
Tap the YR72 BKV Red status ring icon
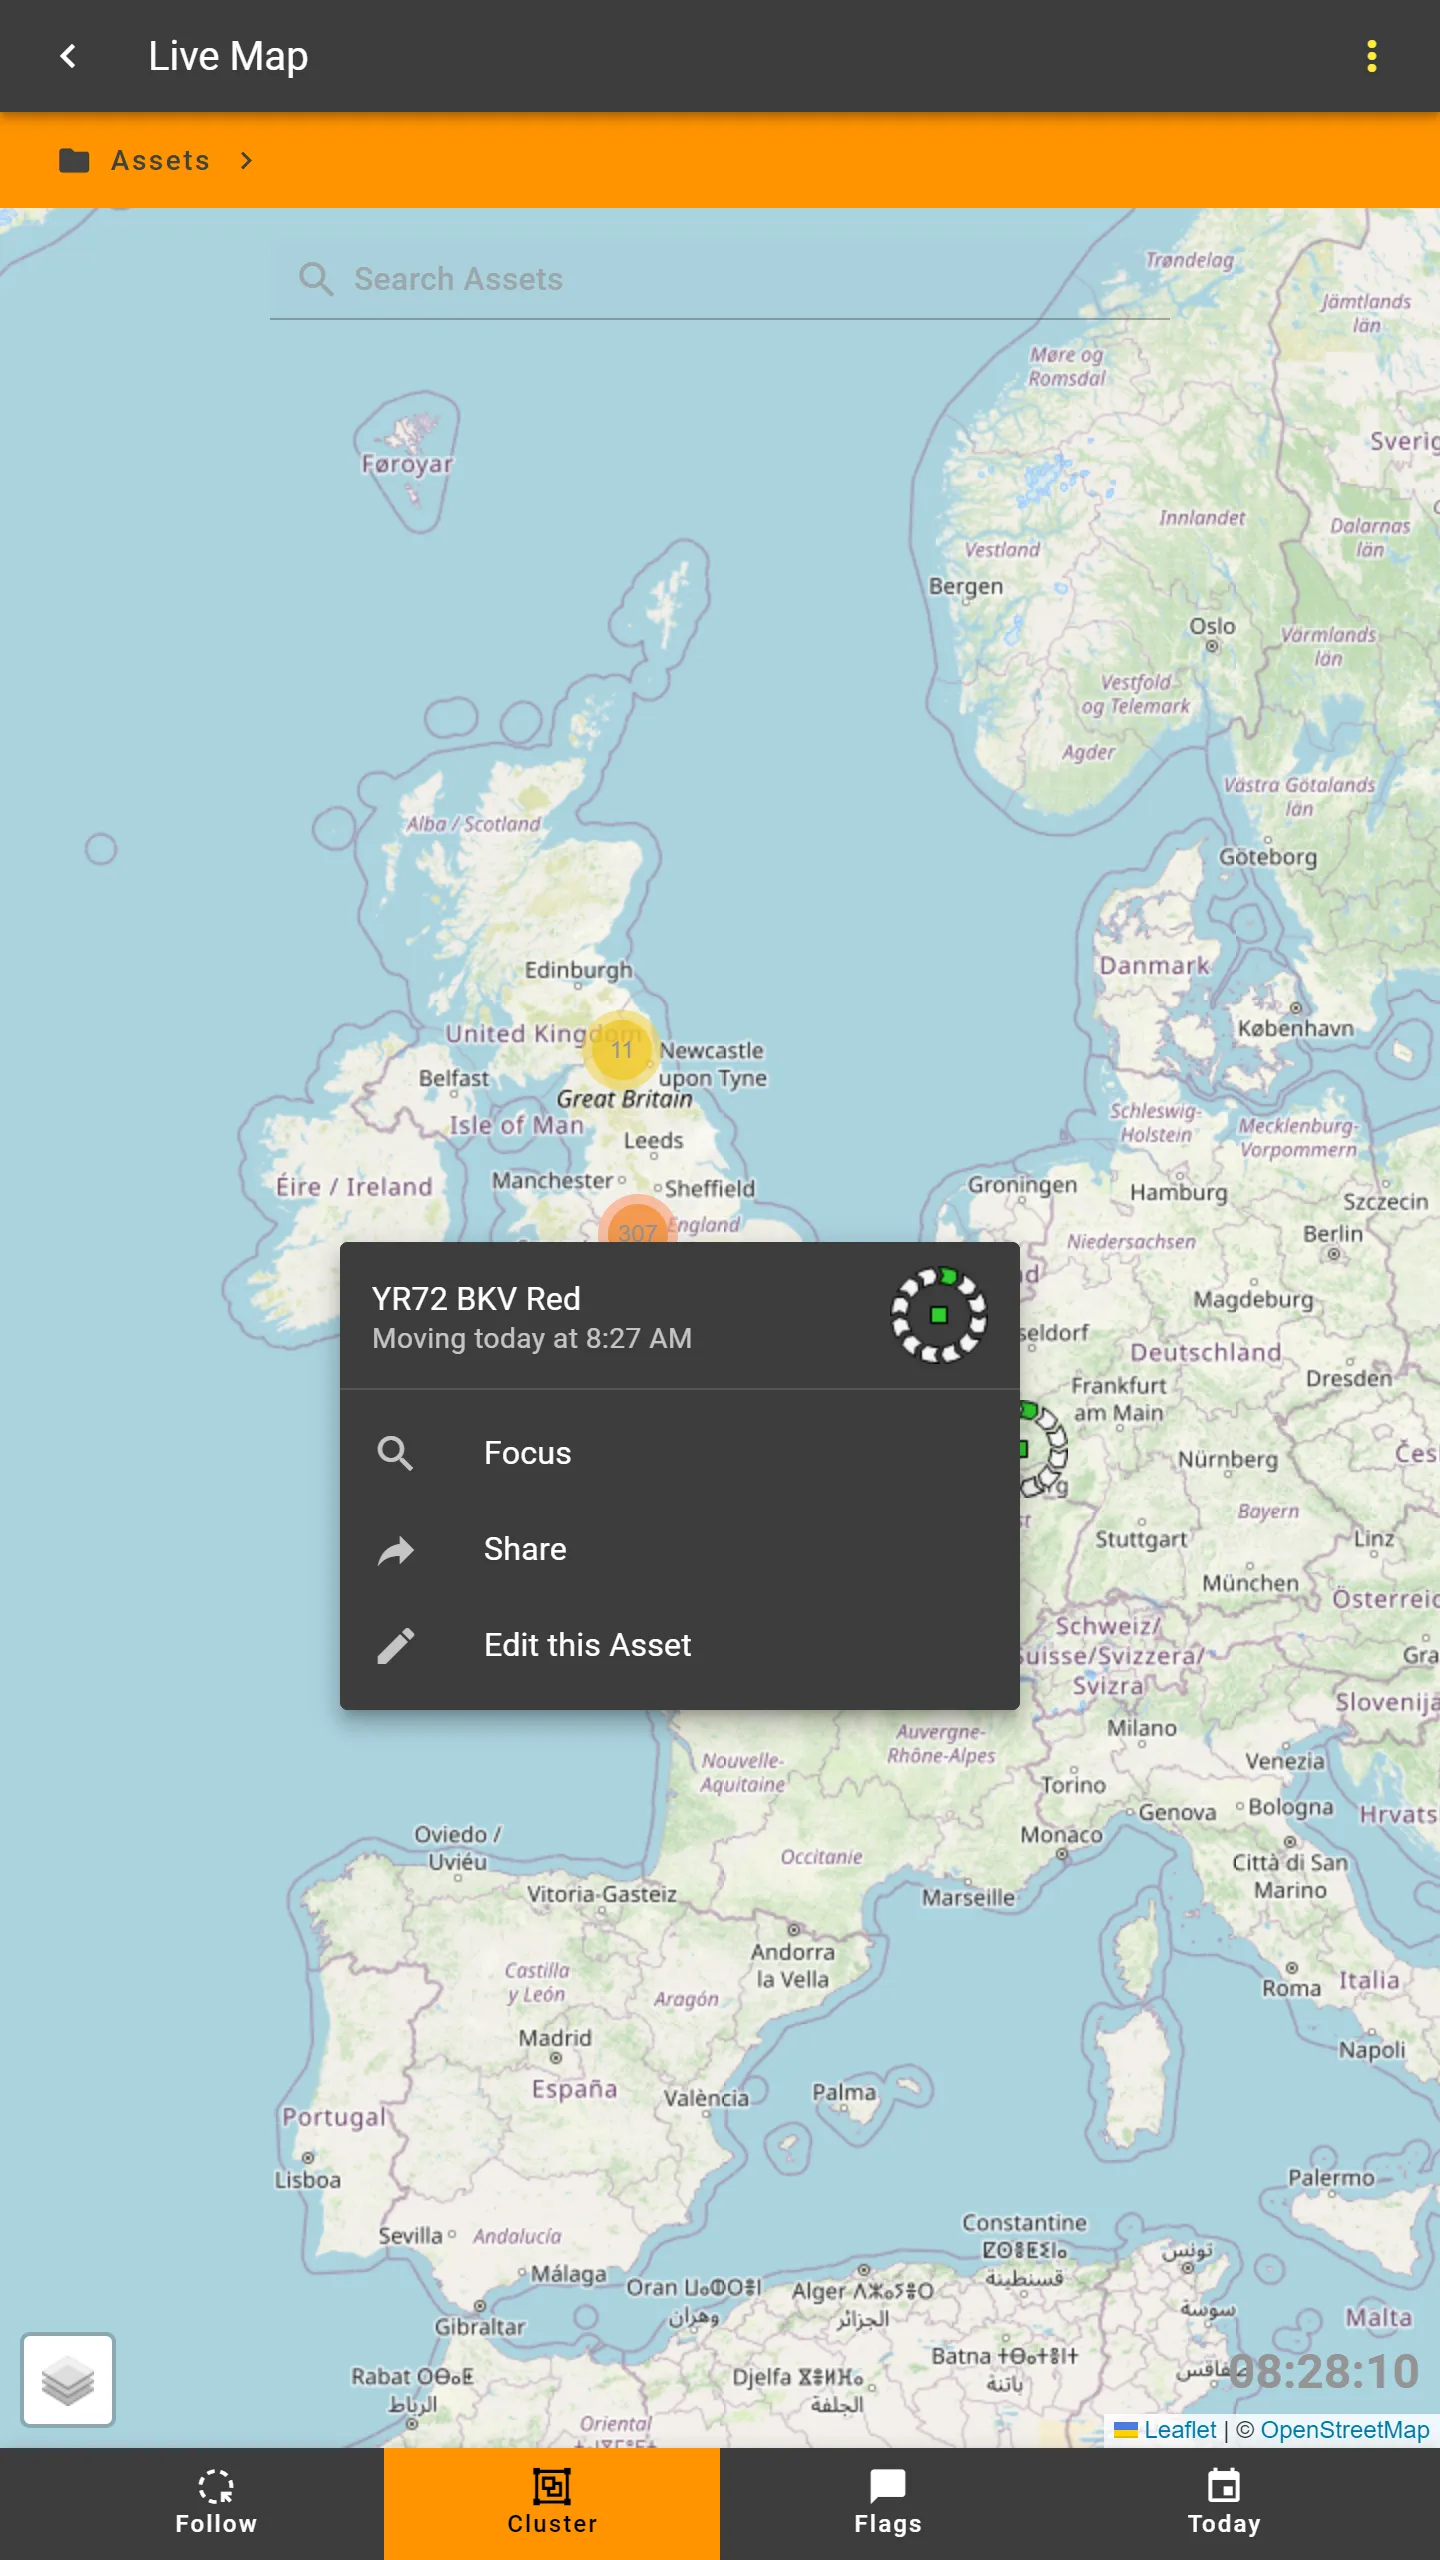click(x=939, y=1315)
